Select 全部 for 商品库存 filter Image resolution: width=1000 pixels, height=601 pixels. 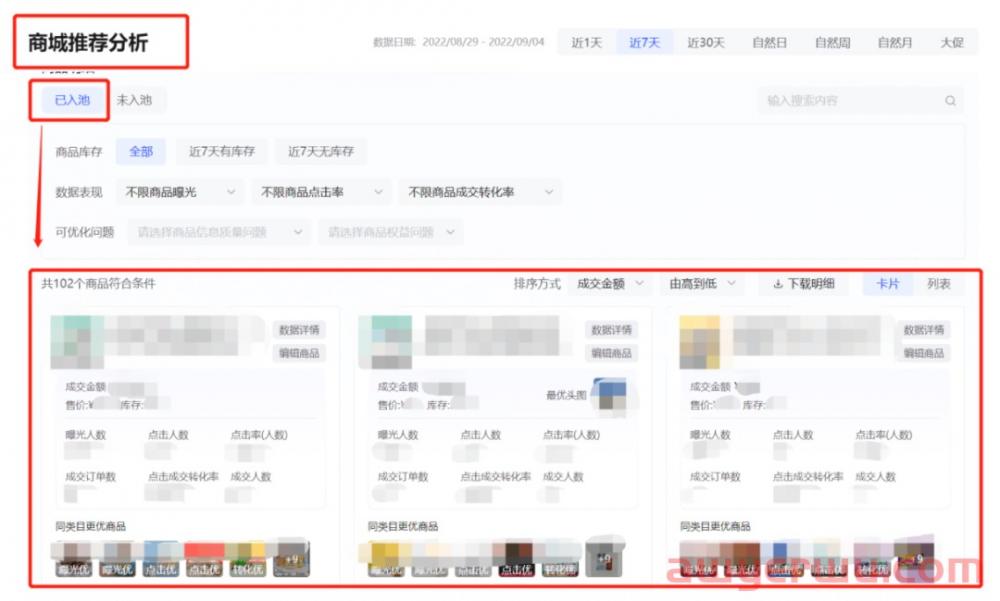pos(141,152)
